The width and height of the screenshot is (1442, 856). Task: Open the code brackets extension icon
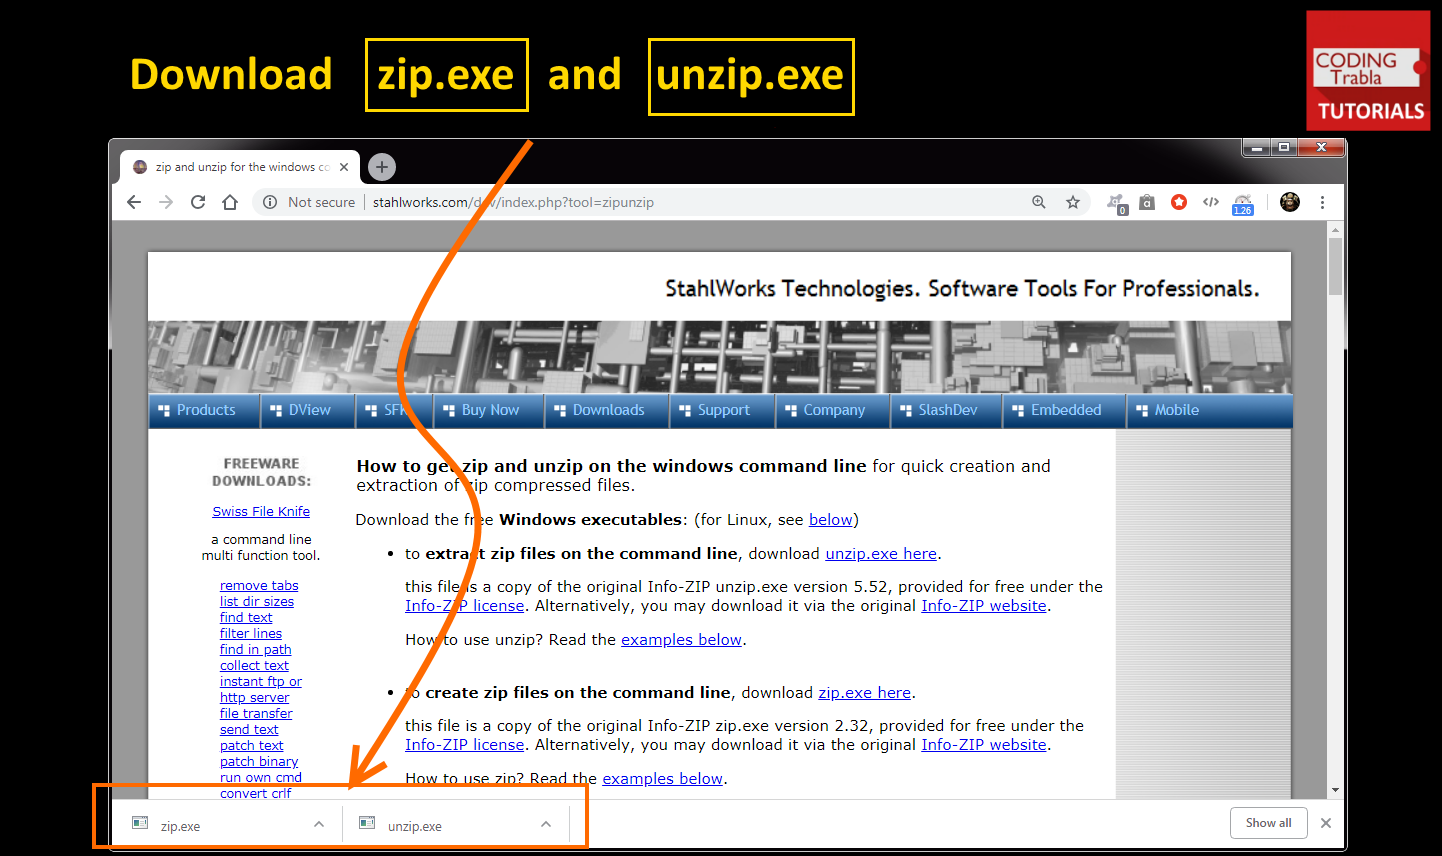[x=1211, y=202]
